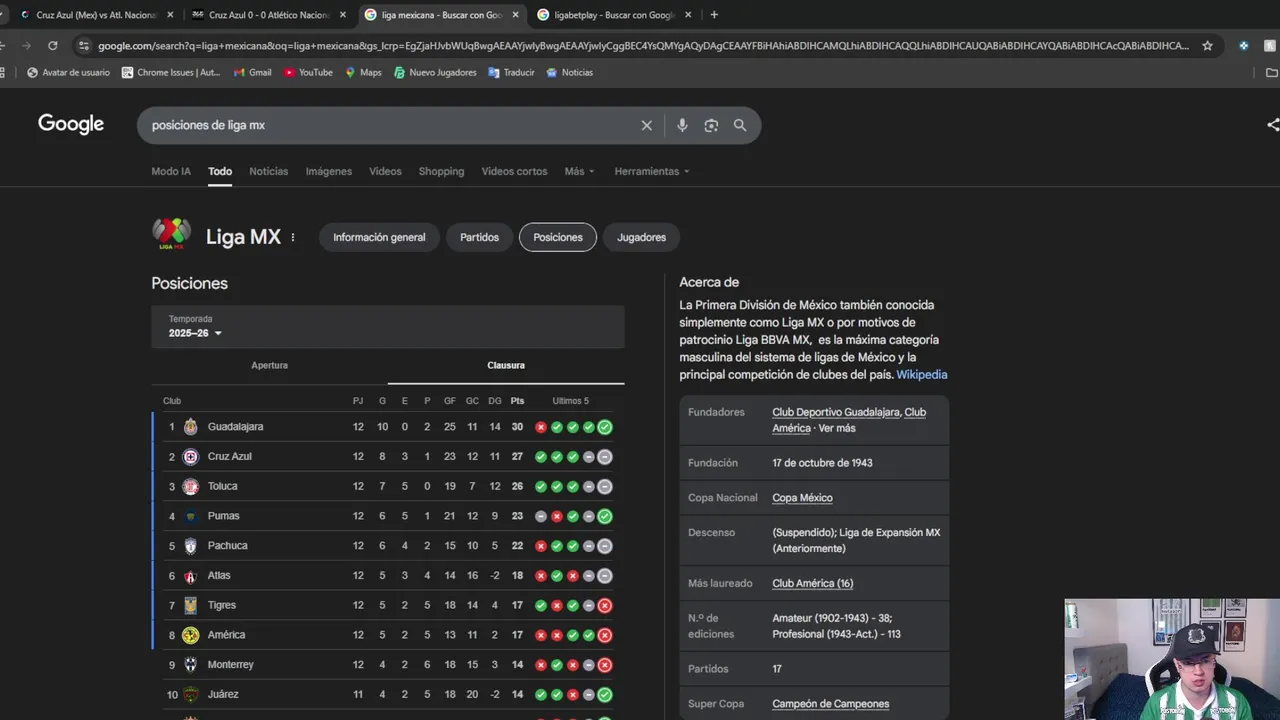Click Guadalajara's 30 points value
Screen dimensions: 1280x720
[517, 427]
